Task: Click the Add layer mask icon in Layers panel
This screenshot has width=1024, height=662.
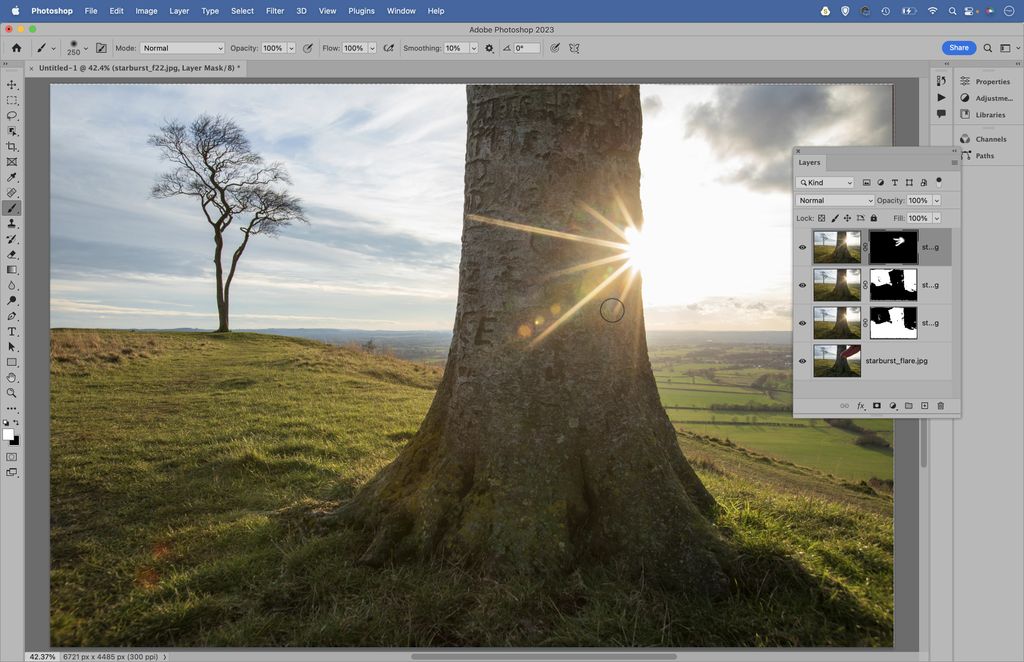Action: pyautogui.click(x=877, y=405)
